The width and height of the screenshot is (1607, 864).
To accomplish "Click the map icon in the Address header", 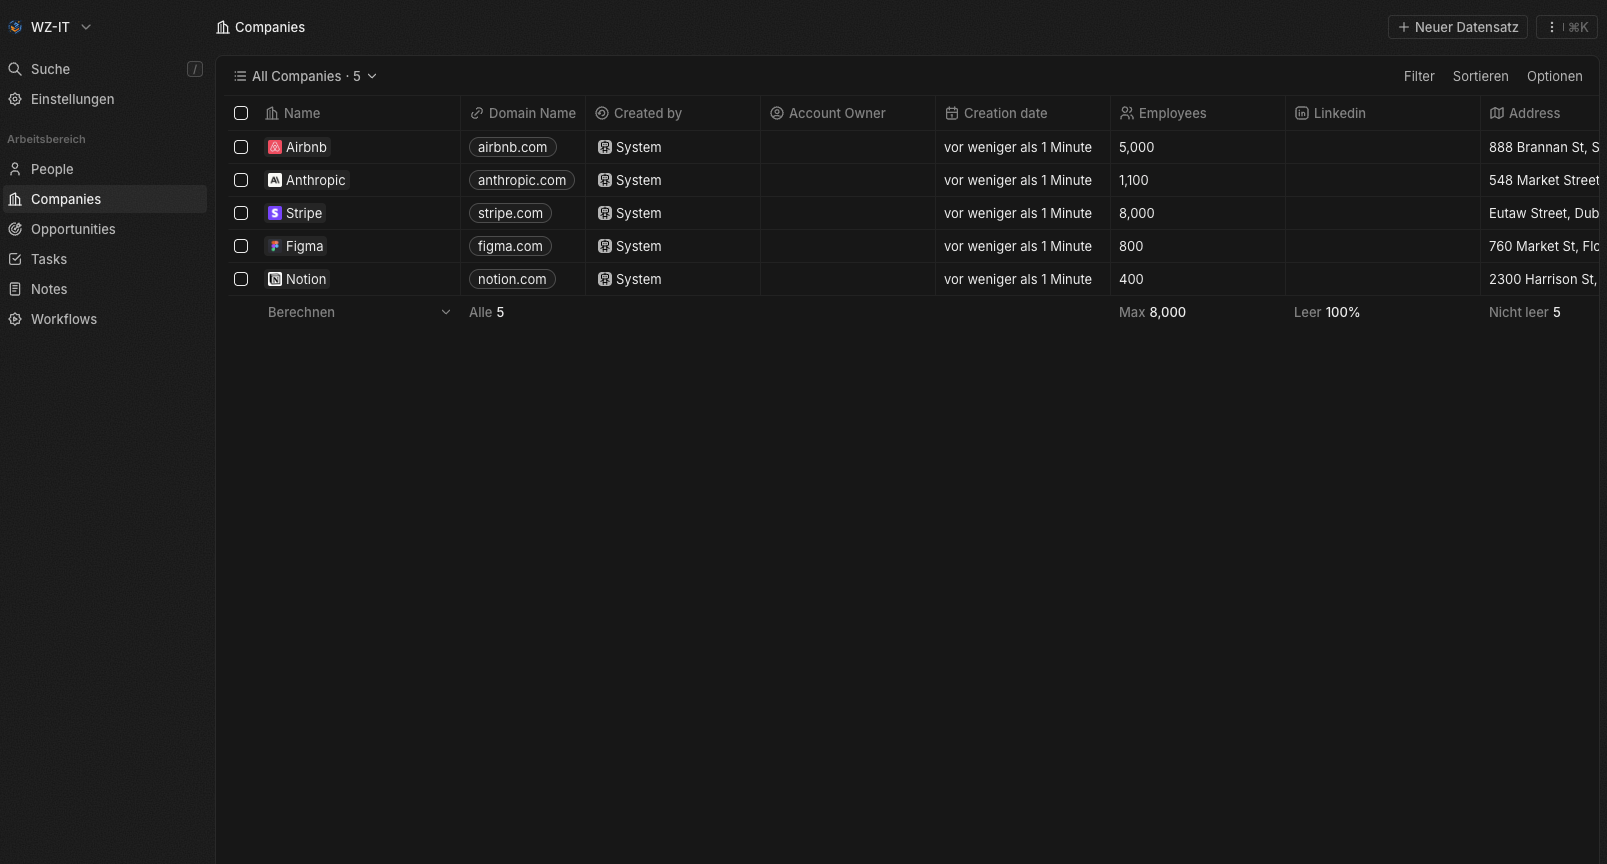I will [x=1497, y=113].
